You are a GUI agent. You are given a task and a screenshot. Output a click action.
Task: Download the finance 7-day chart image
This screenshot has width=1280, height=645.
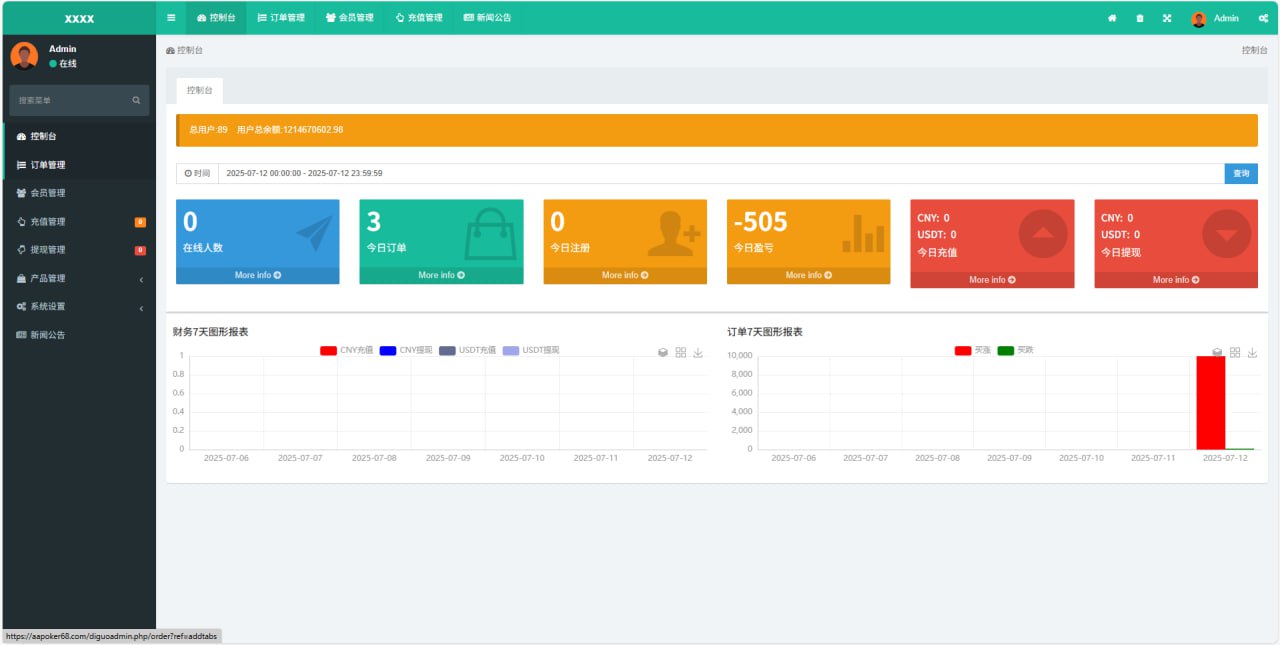698,352
